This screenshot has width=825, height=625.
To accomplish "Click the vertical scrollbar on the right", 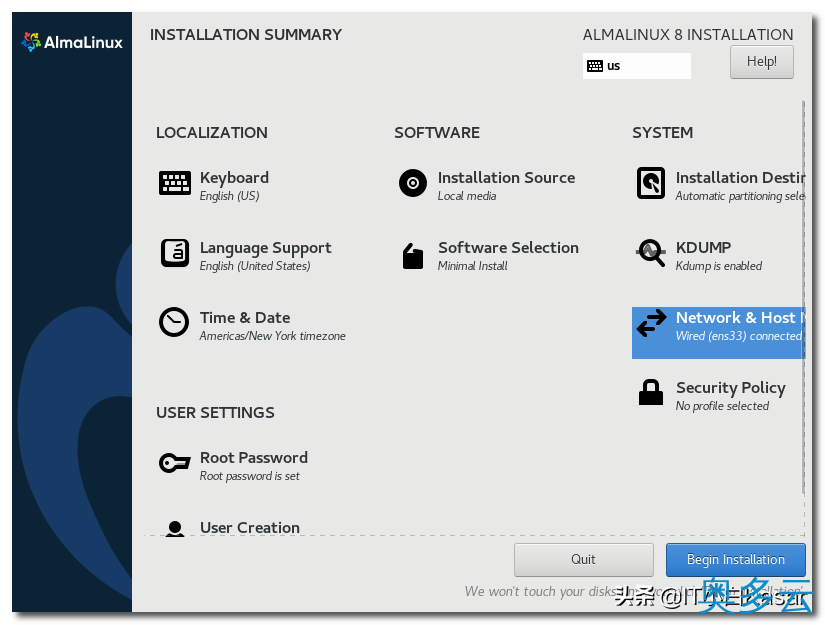I will pos(802,300).
